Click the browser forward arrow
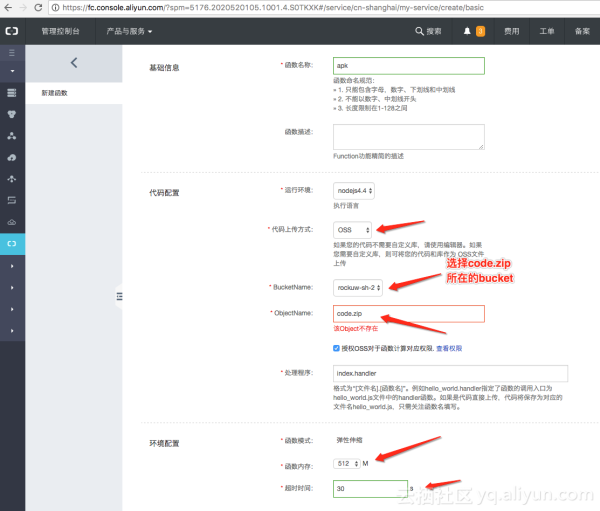Image resolution: width=600 pixels, height=511 pixels. tap(23, 7)
